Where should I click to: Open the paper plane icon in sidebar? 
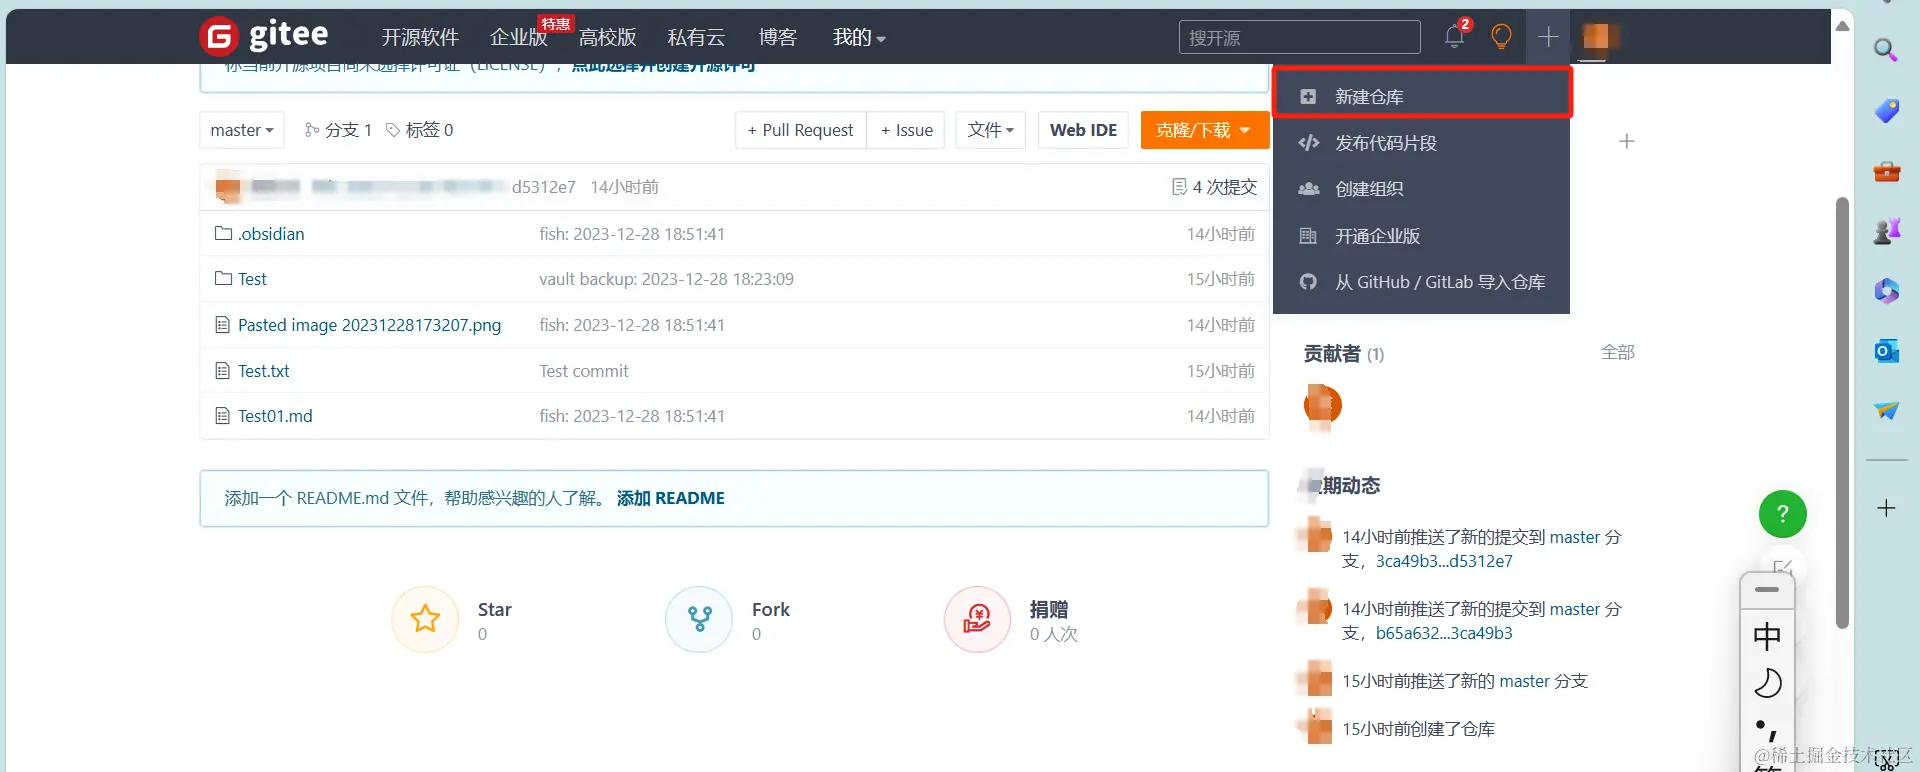point(1886,411)
